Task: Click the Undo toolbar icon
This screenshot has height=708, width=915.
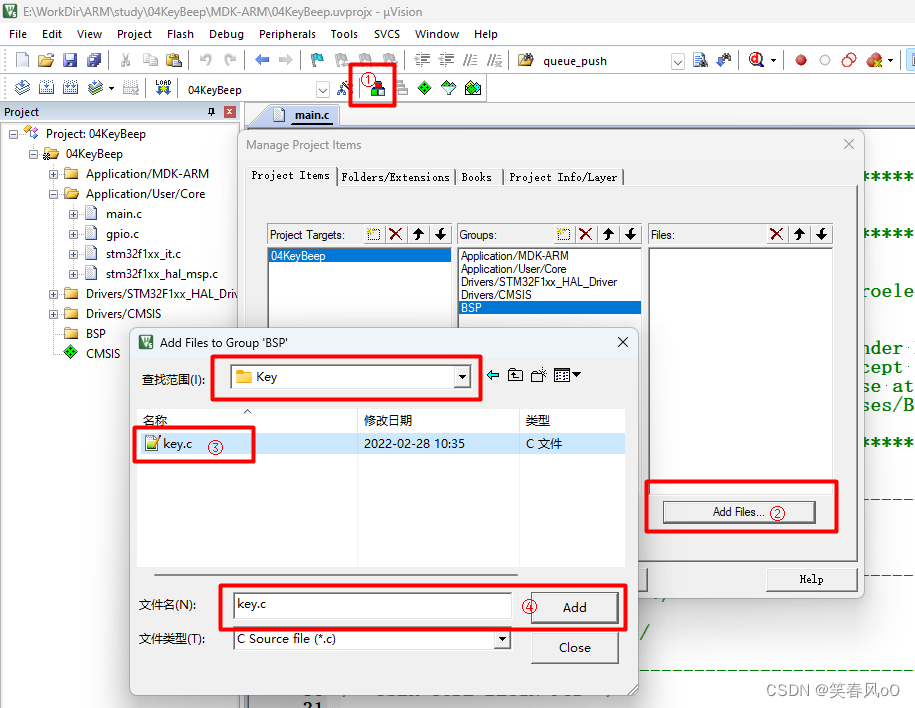Action: (x=205, y=60)
